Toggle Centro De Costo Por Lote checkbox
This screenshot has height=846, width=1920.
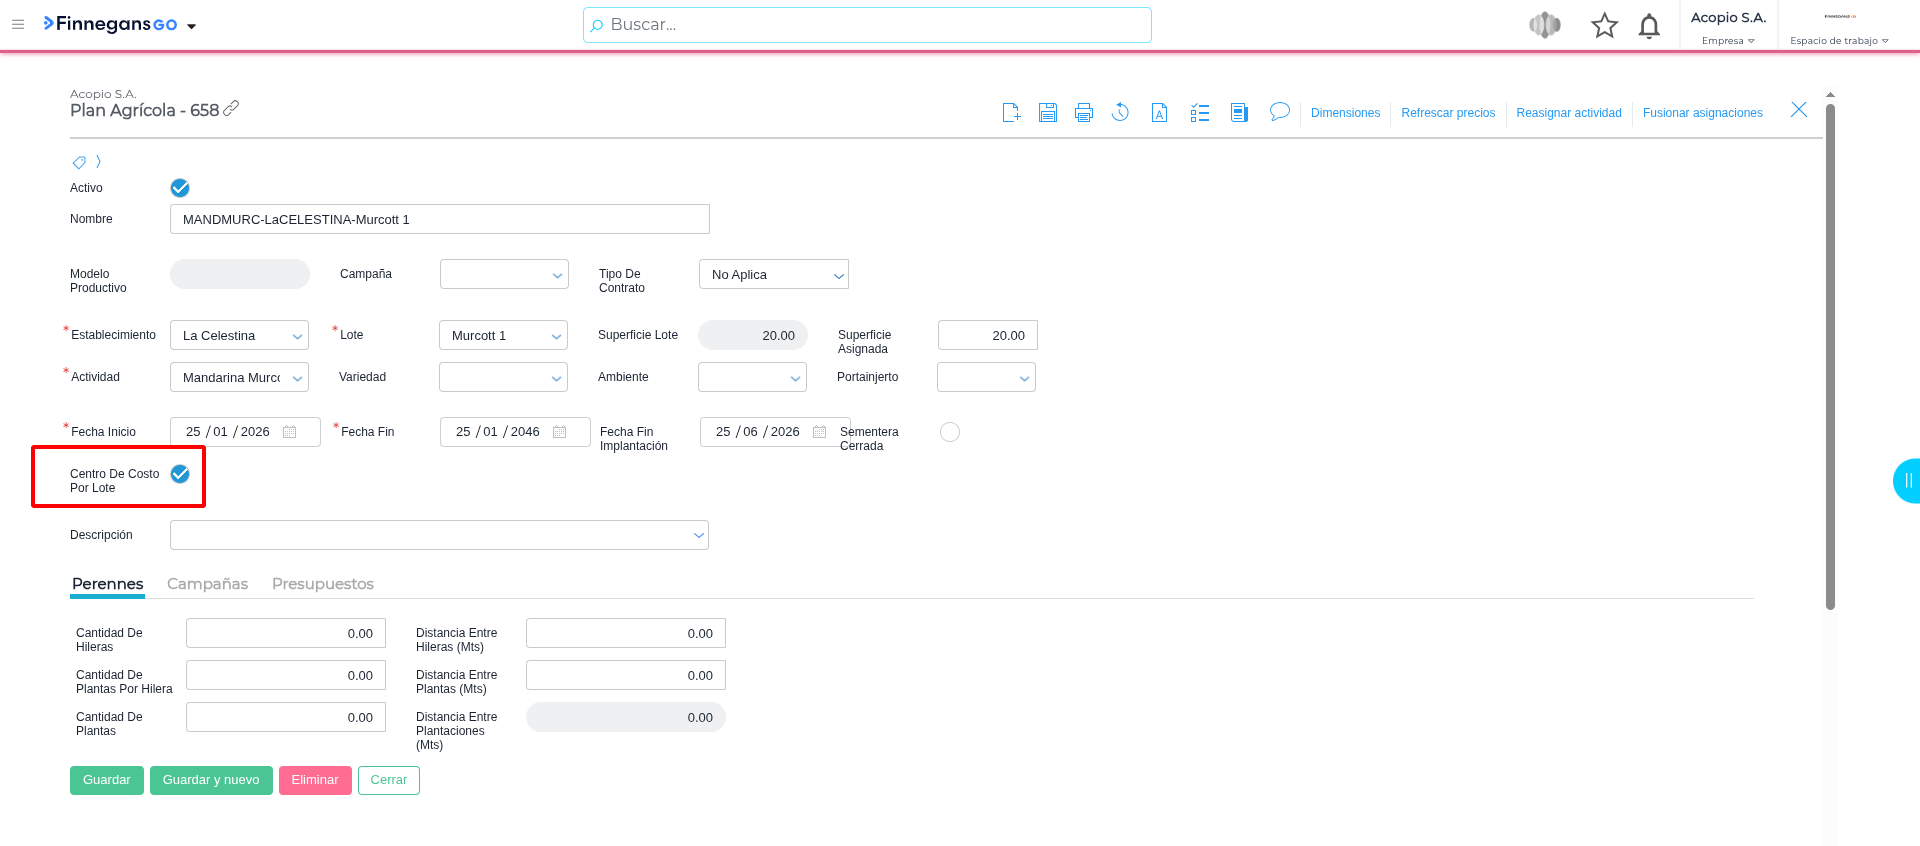click(180, 474)
